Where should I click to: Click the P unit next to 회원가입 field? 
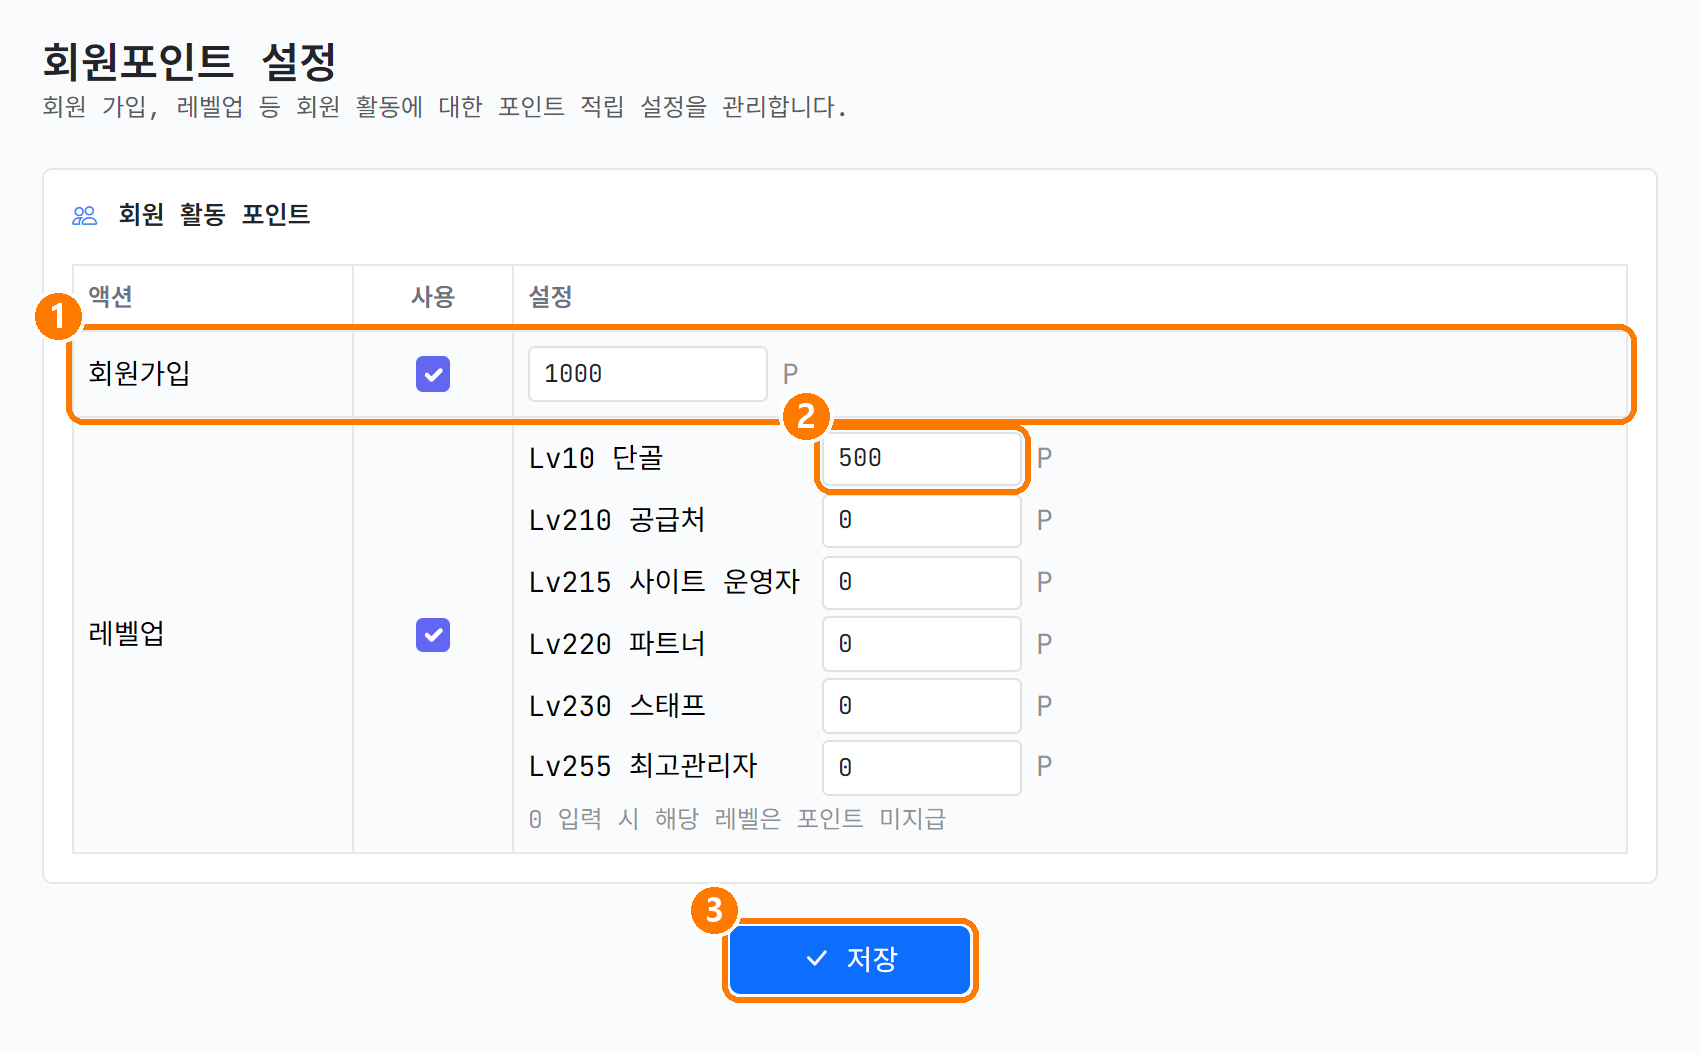pos(790,374)
